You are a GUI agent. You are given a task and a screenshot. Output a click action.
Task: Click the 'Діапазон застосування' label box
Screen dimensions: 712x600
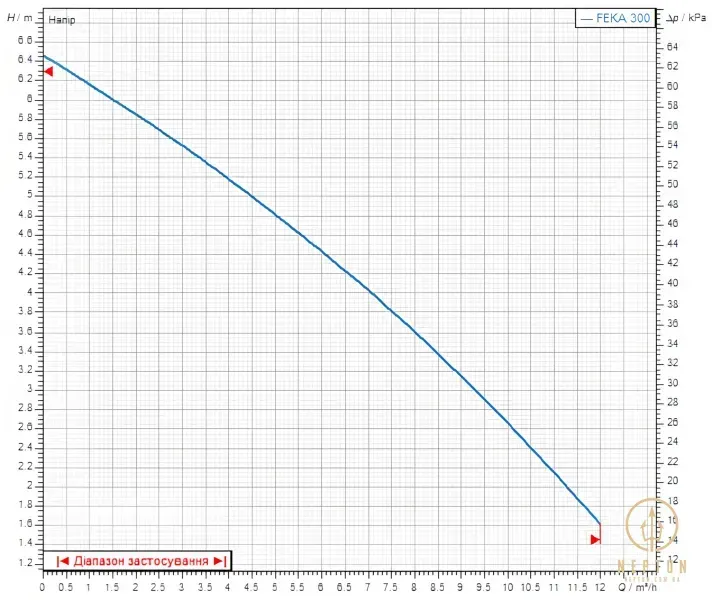pyautogui.click(x=137, y=561)
